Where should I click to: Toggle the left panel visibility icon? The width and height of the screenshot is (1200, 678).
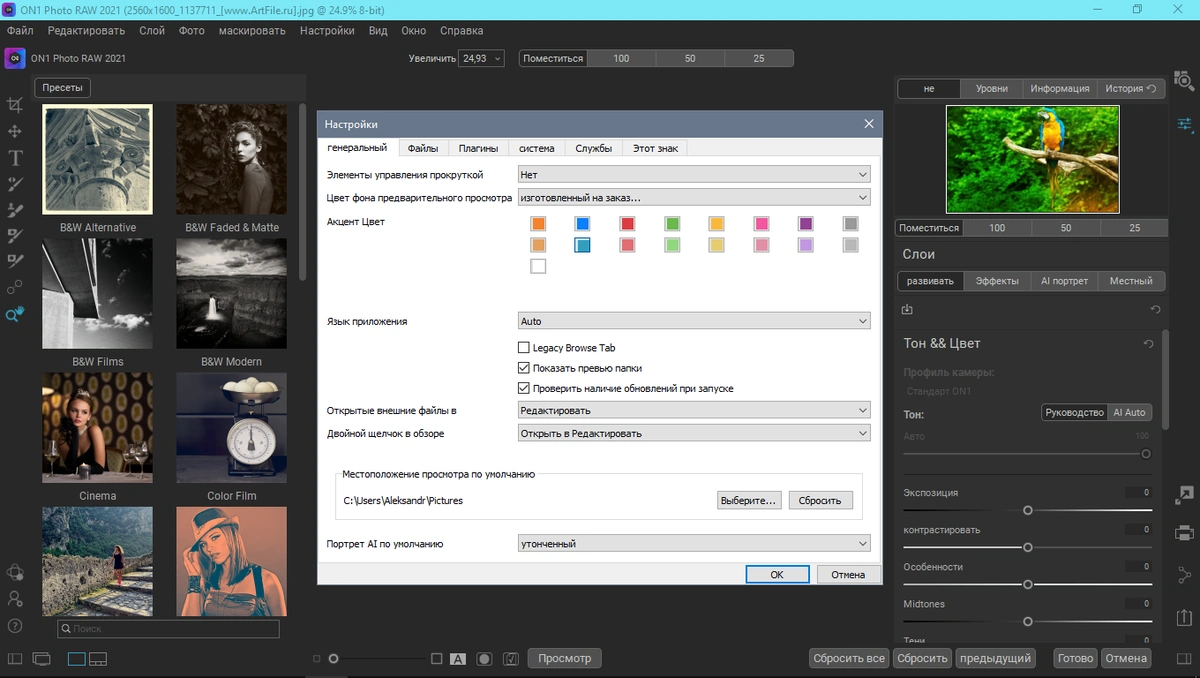[14, 659]
